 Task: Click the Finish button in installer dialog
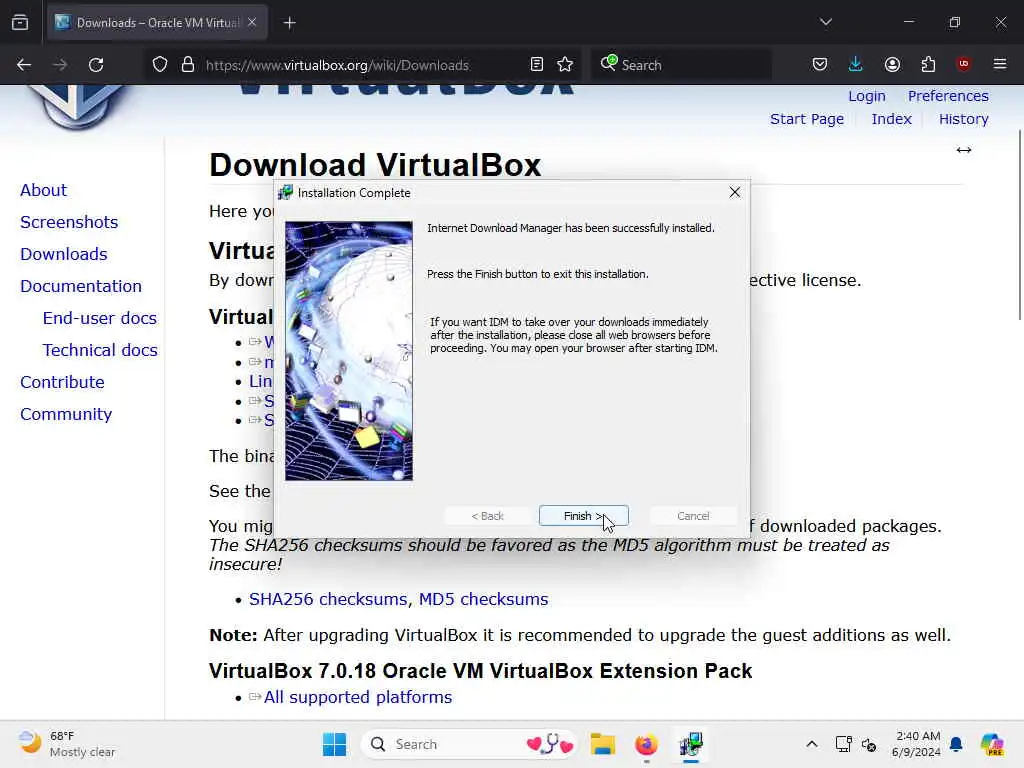coord(583,516)
